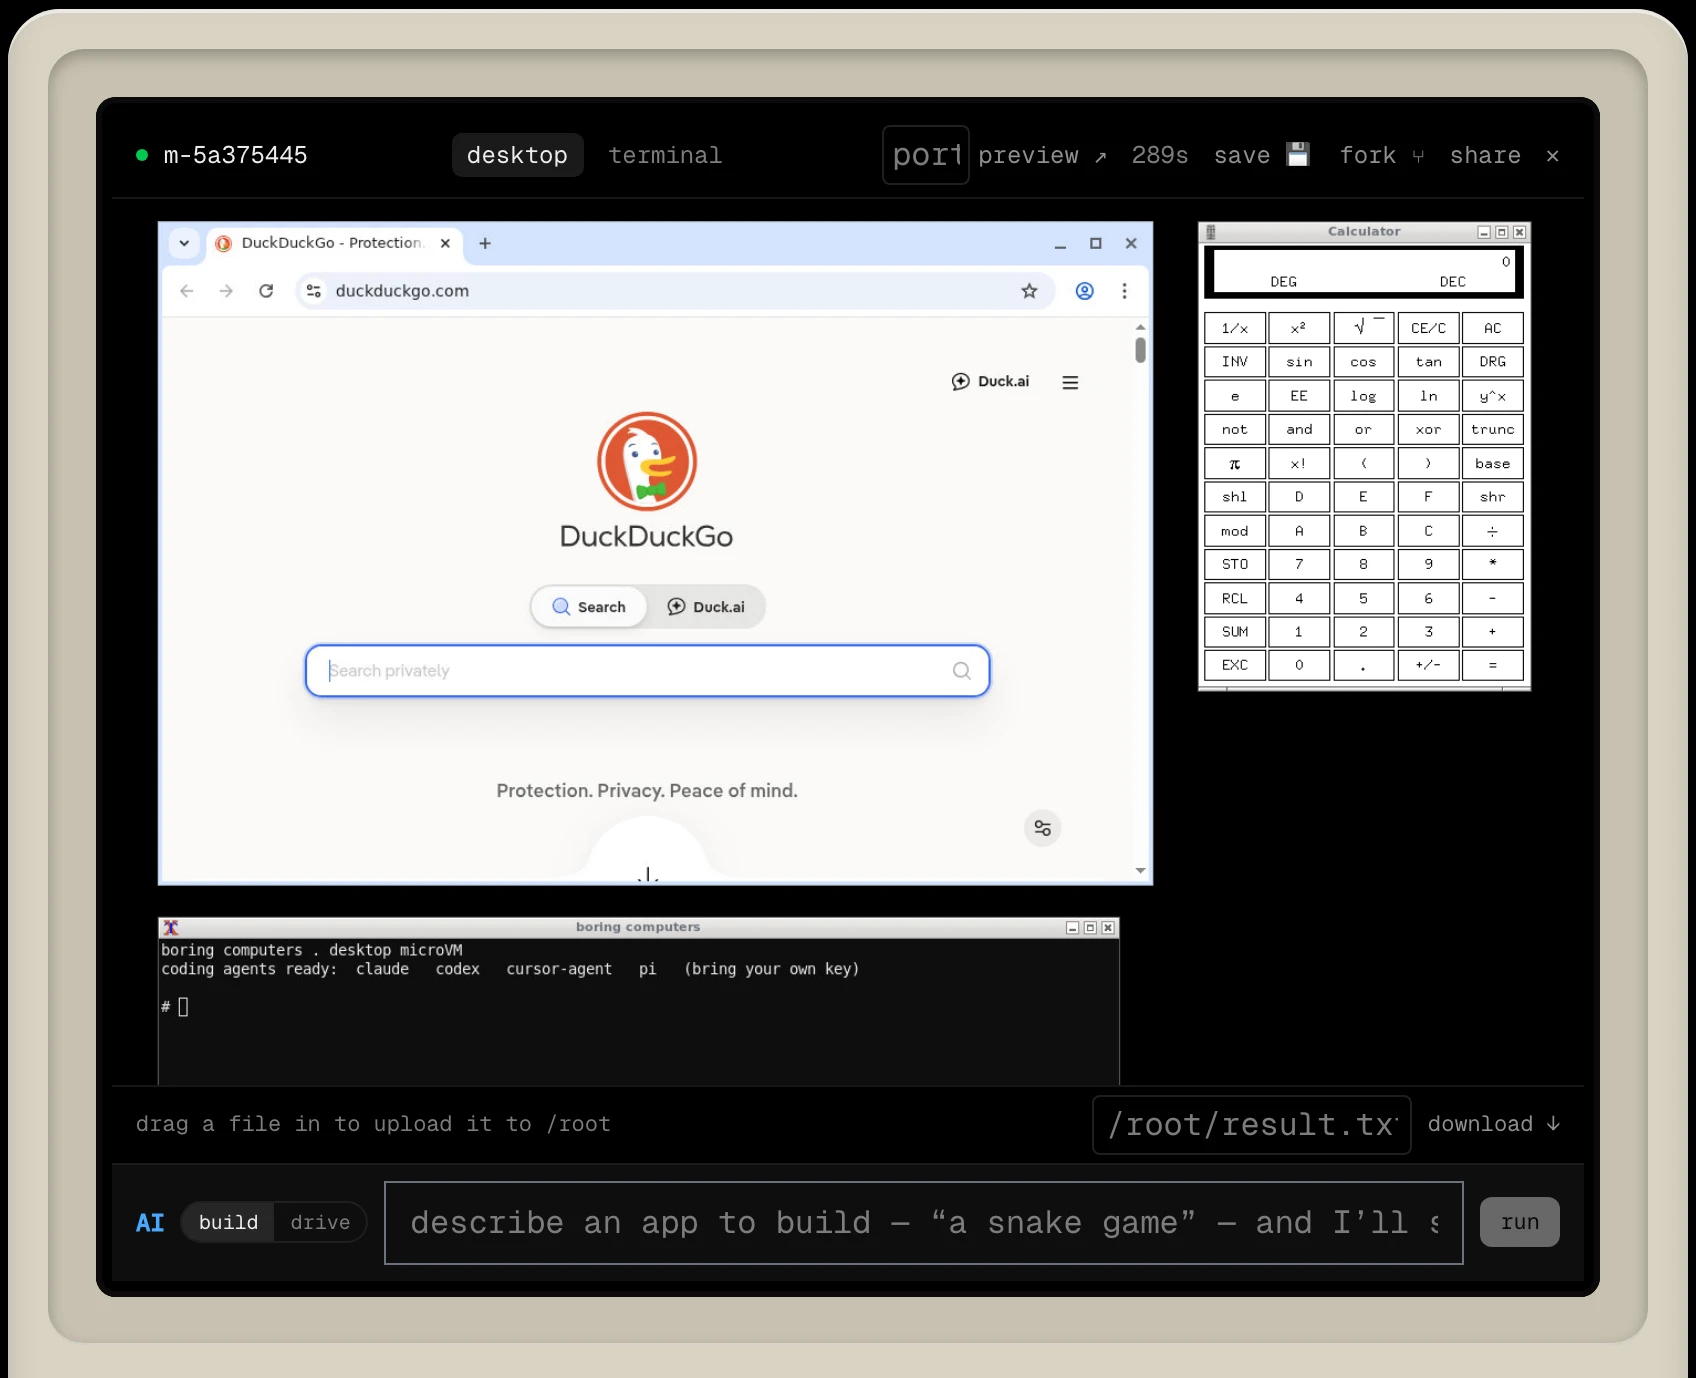The width and height of the screenshot is (1696, 1378).
Task: Save the machine with floppy icon
Action: pos(1261,155)
